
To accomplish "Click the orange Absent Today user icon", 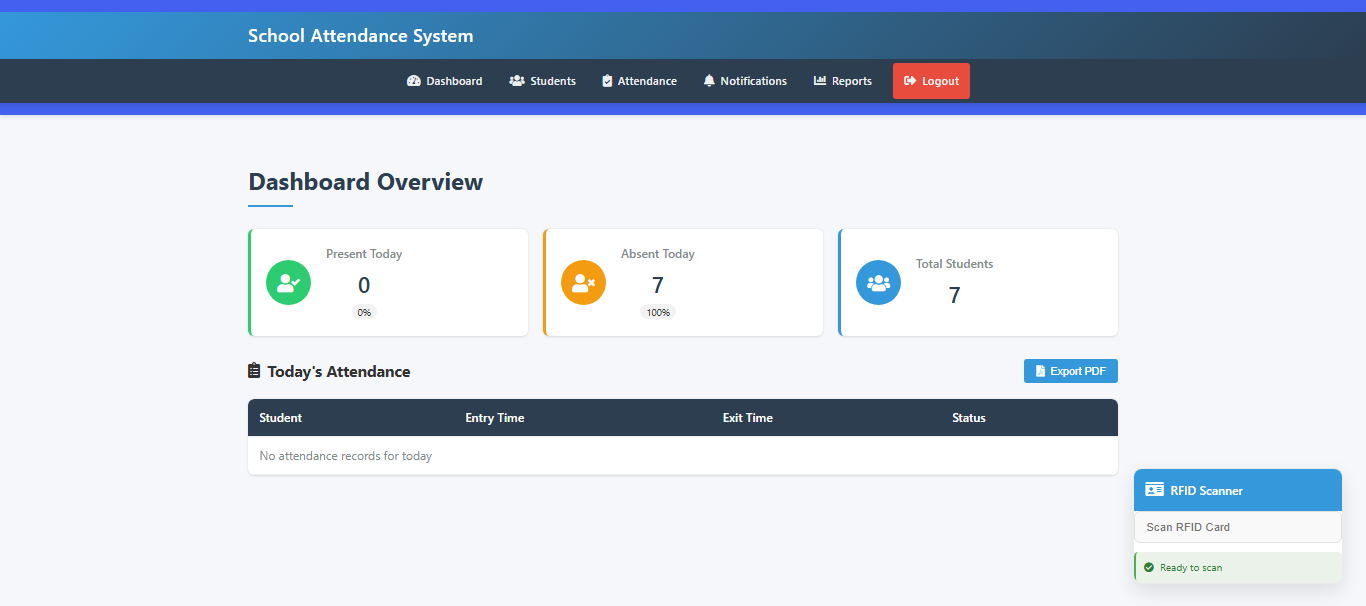I will point(583,282).
